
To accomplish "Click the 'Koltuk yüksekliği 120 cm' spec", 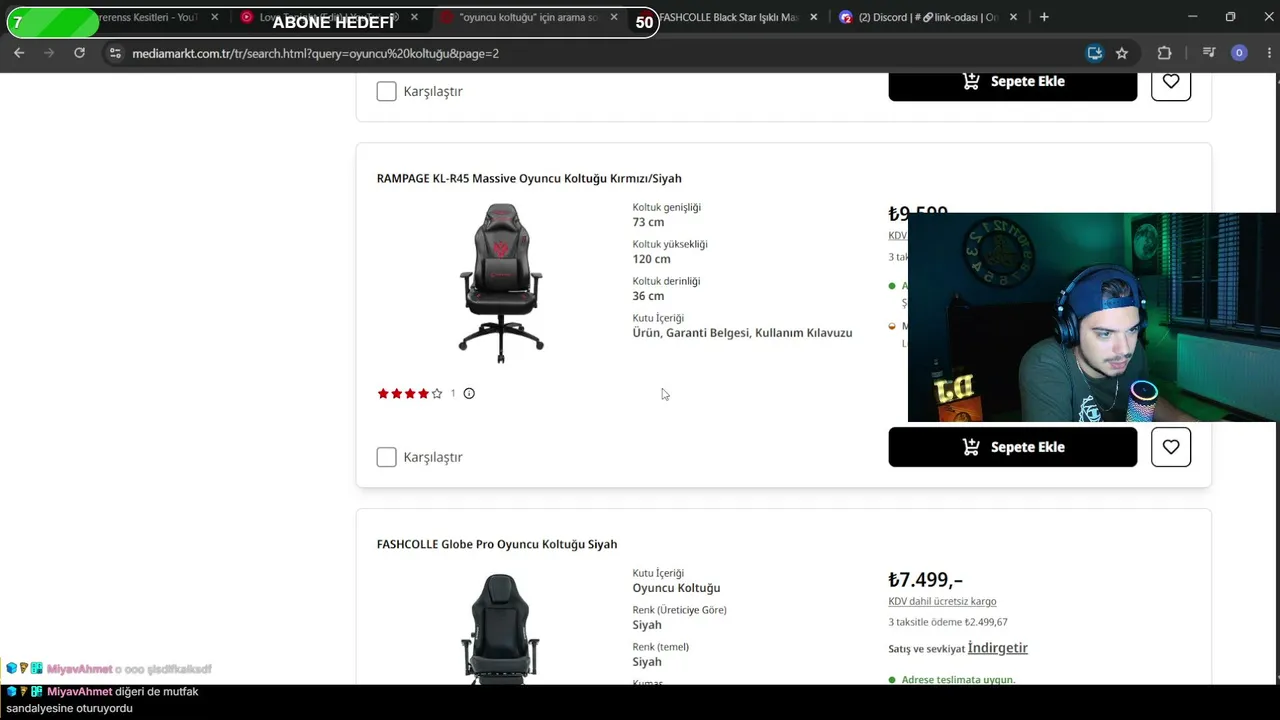I will pos(670,252).
